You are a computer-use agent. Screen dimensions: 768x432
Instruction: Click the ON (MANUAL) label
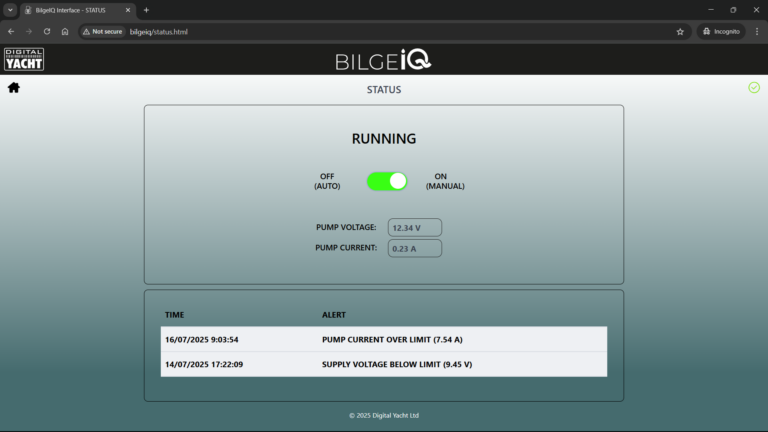pos(445,181)
